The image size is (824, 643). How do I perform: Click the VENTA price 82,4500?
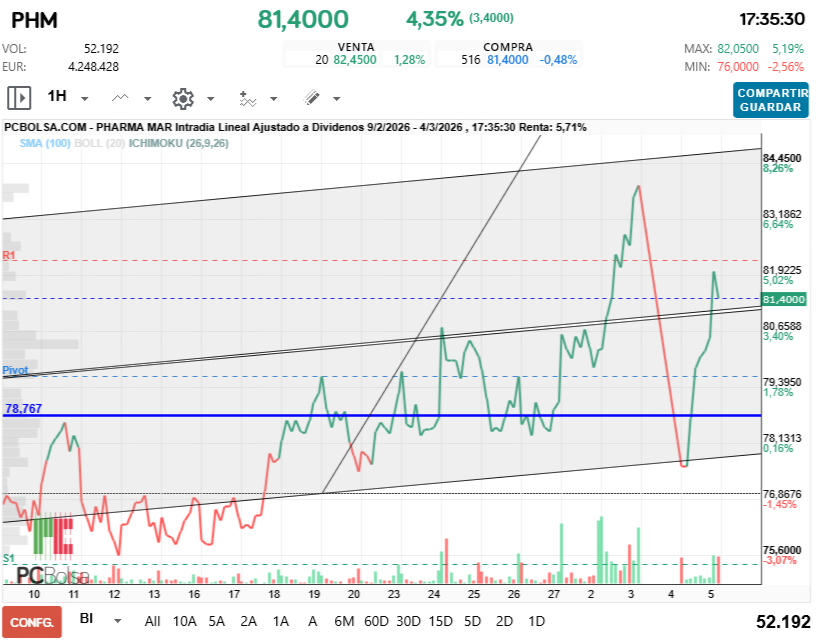coord(355,60)
